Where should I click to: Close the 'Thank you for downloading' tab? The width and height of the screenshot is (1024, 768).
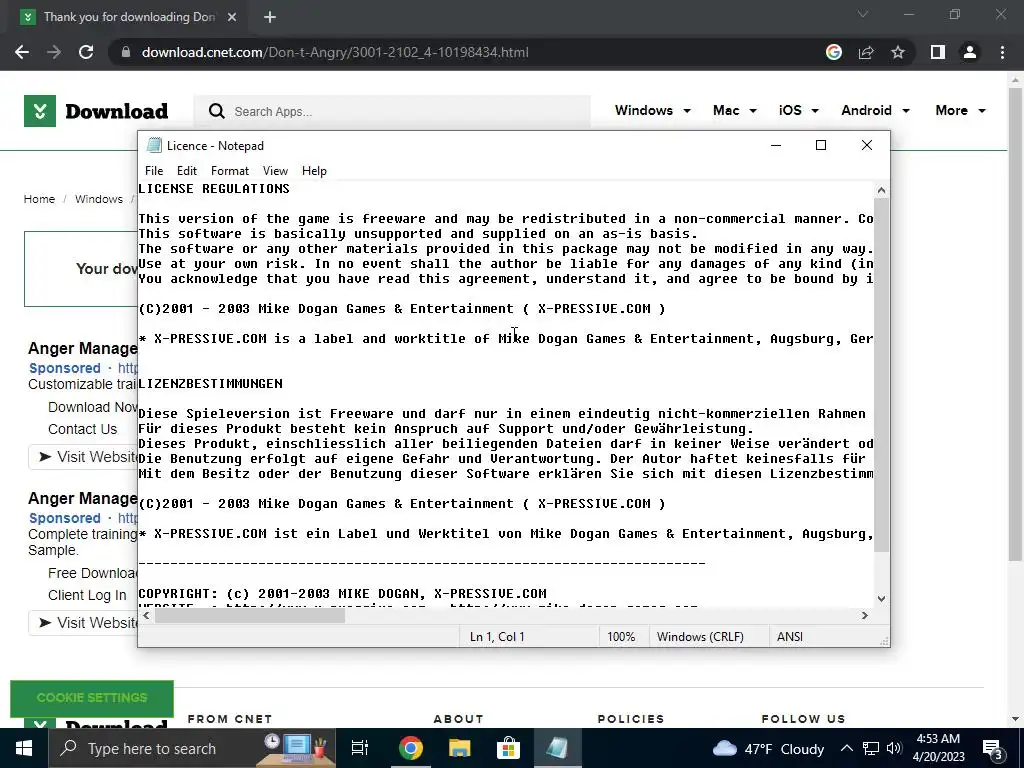click(232, 17)
